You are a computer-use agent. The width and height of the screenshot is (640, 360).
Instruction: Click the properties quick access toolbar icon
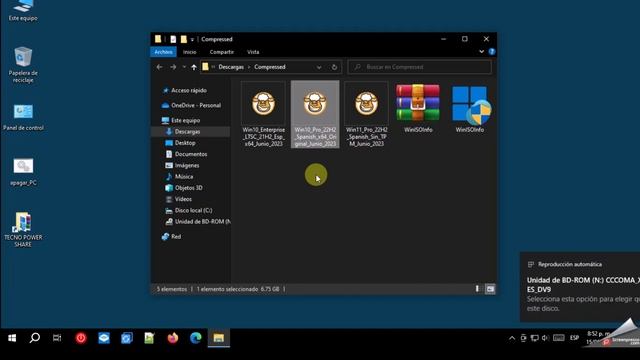173,39
